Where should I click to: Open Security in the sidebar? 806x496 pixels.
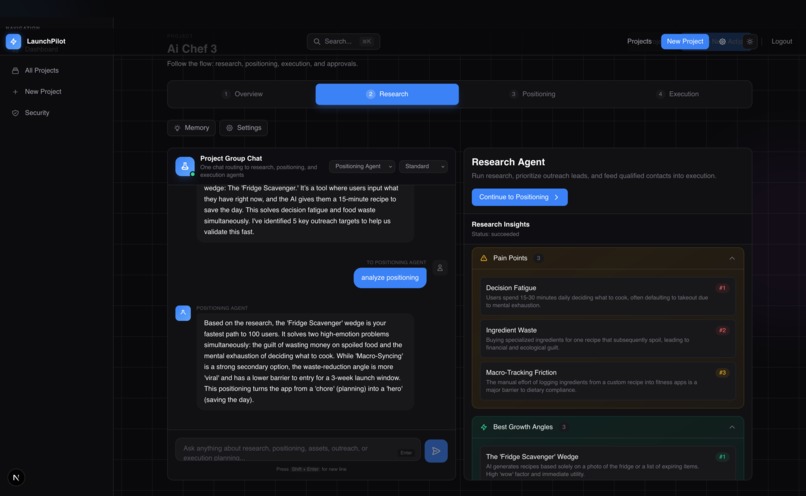pyautogui.click(x=37, y=113)
